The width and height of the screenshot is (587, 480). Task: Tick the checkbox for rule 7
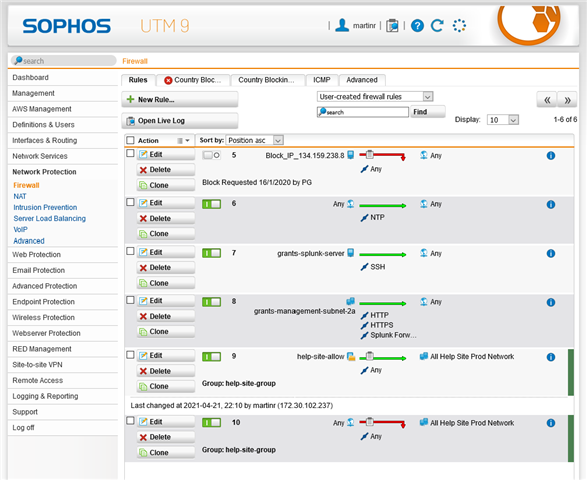point(130,251)
